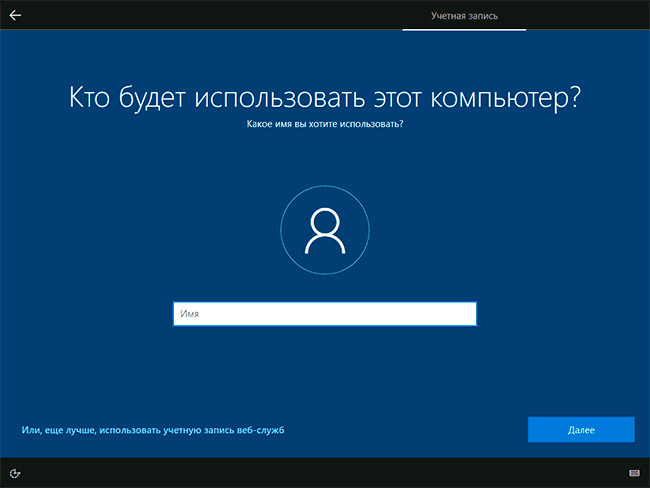Select the Учетная запись tab

(x=464, y=16)
